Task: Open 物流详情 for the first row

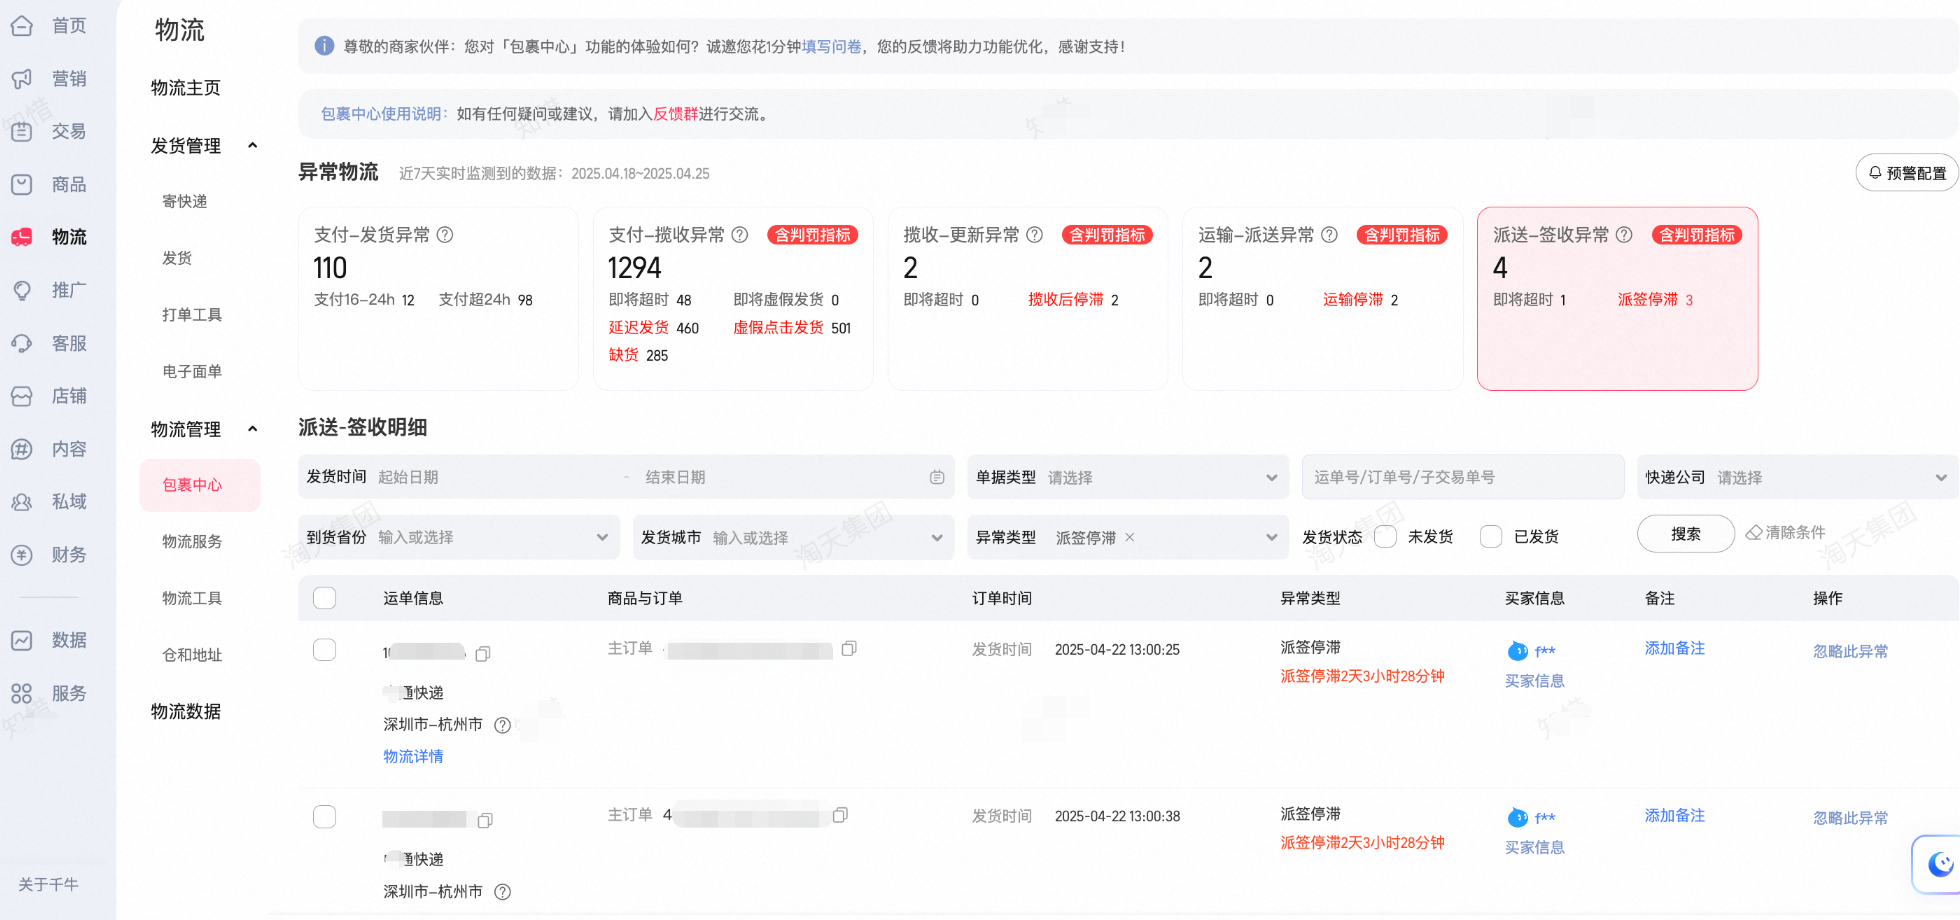Action: (x=413, y=757)
